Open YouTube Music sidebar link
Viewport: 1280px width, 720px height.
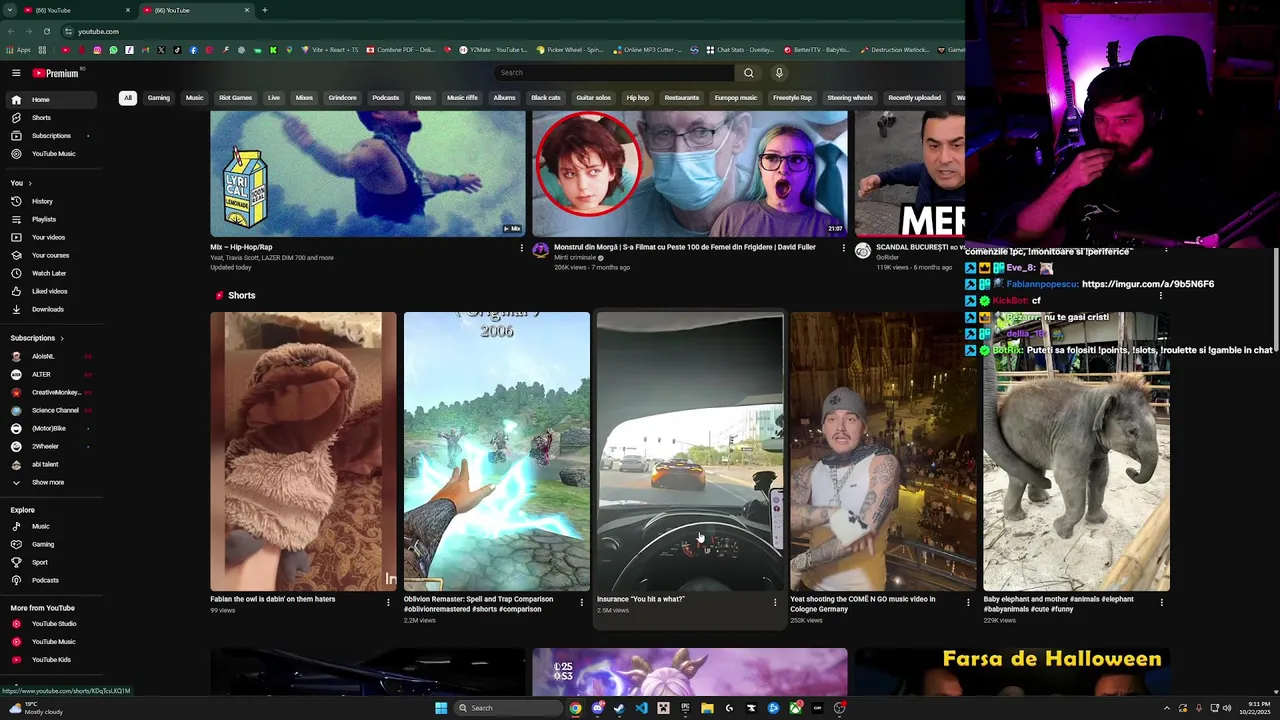tap(50, 154)
